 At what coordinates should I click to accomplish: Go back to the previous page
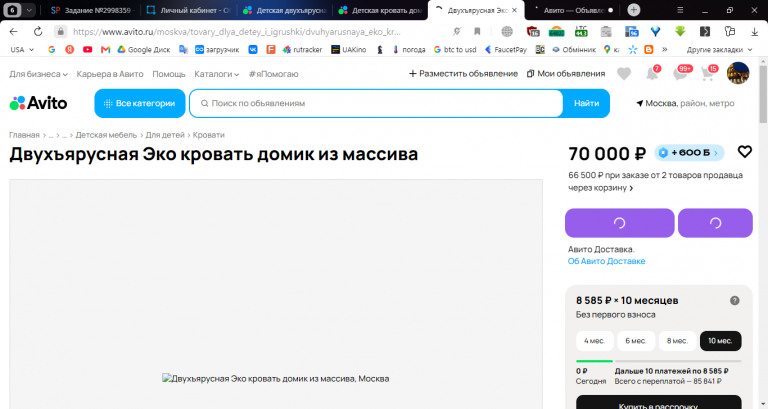13,31
